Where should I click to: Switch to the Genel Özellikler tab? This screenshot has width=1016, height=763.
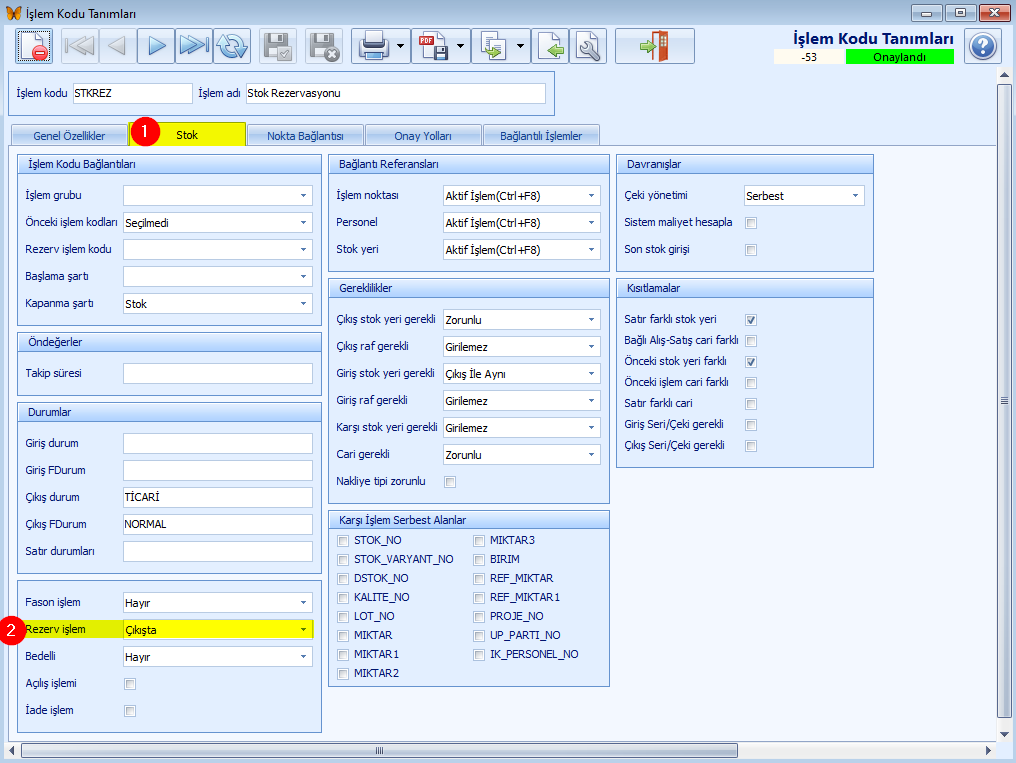point(69,136)
